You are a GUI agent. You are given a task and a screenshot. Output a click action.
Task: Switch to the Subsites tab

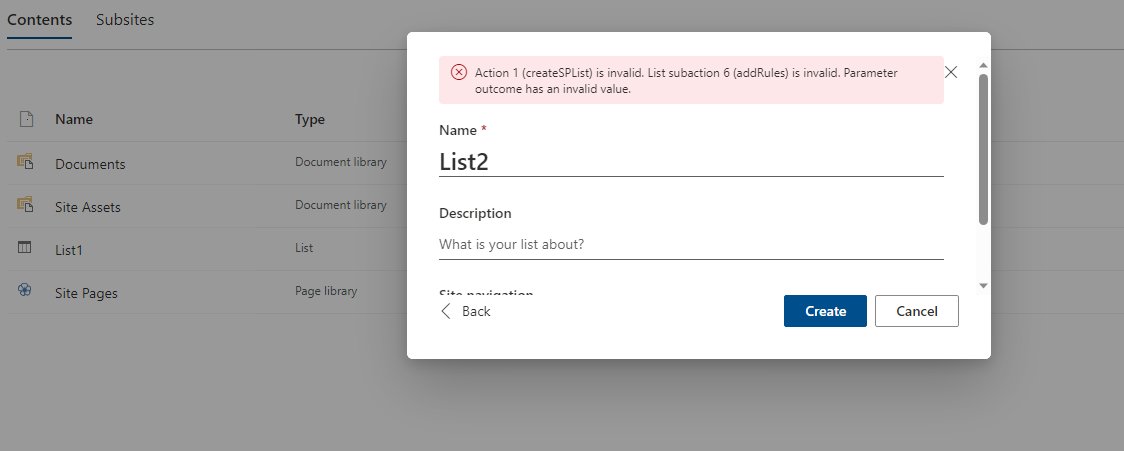coord(125,20)
